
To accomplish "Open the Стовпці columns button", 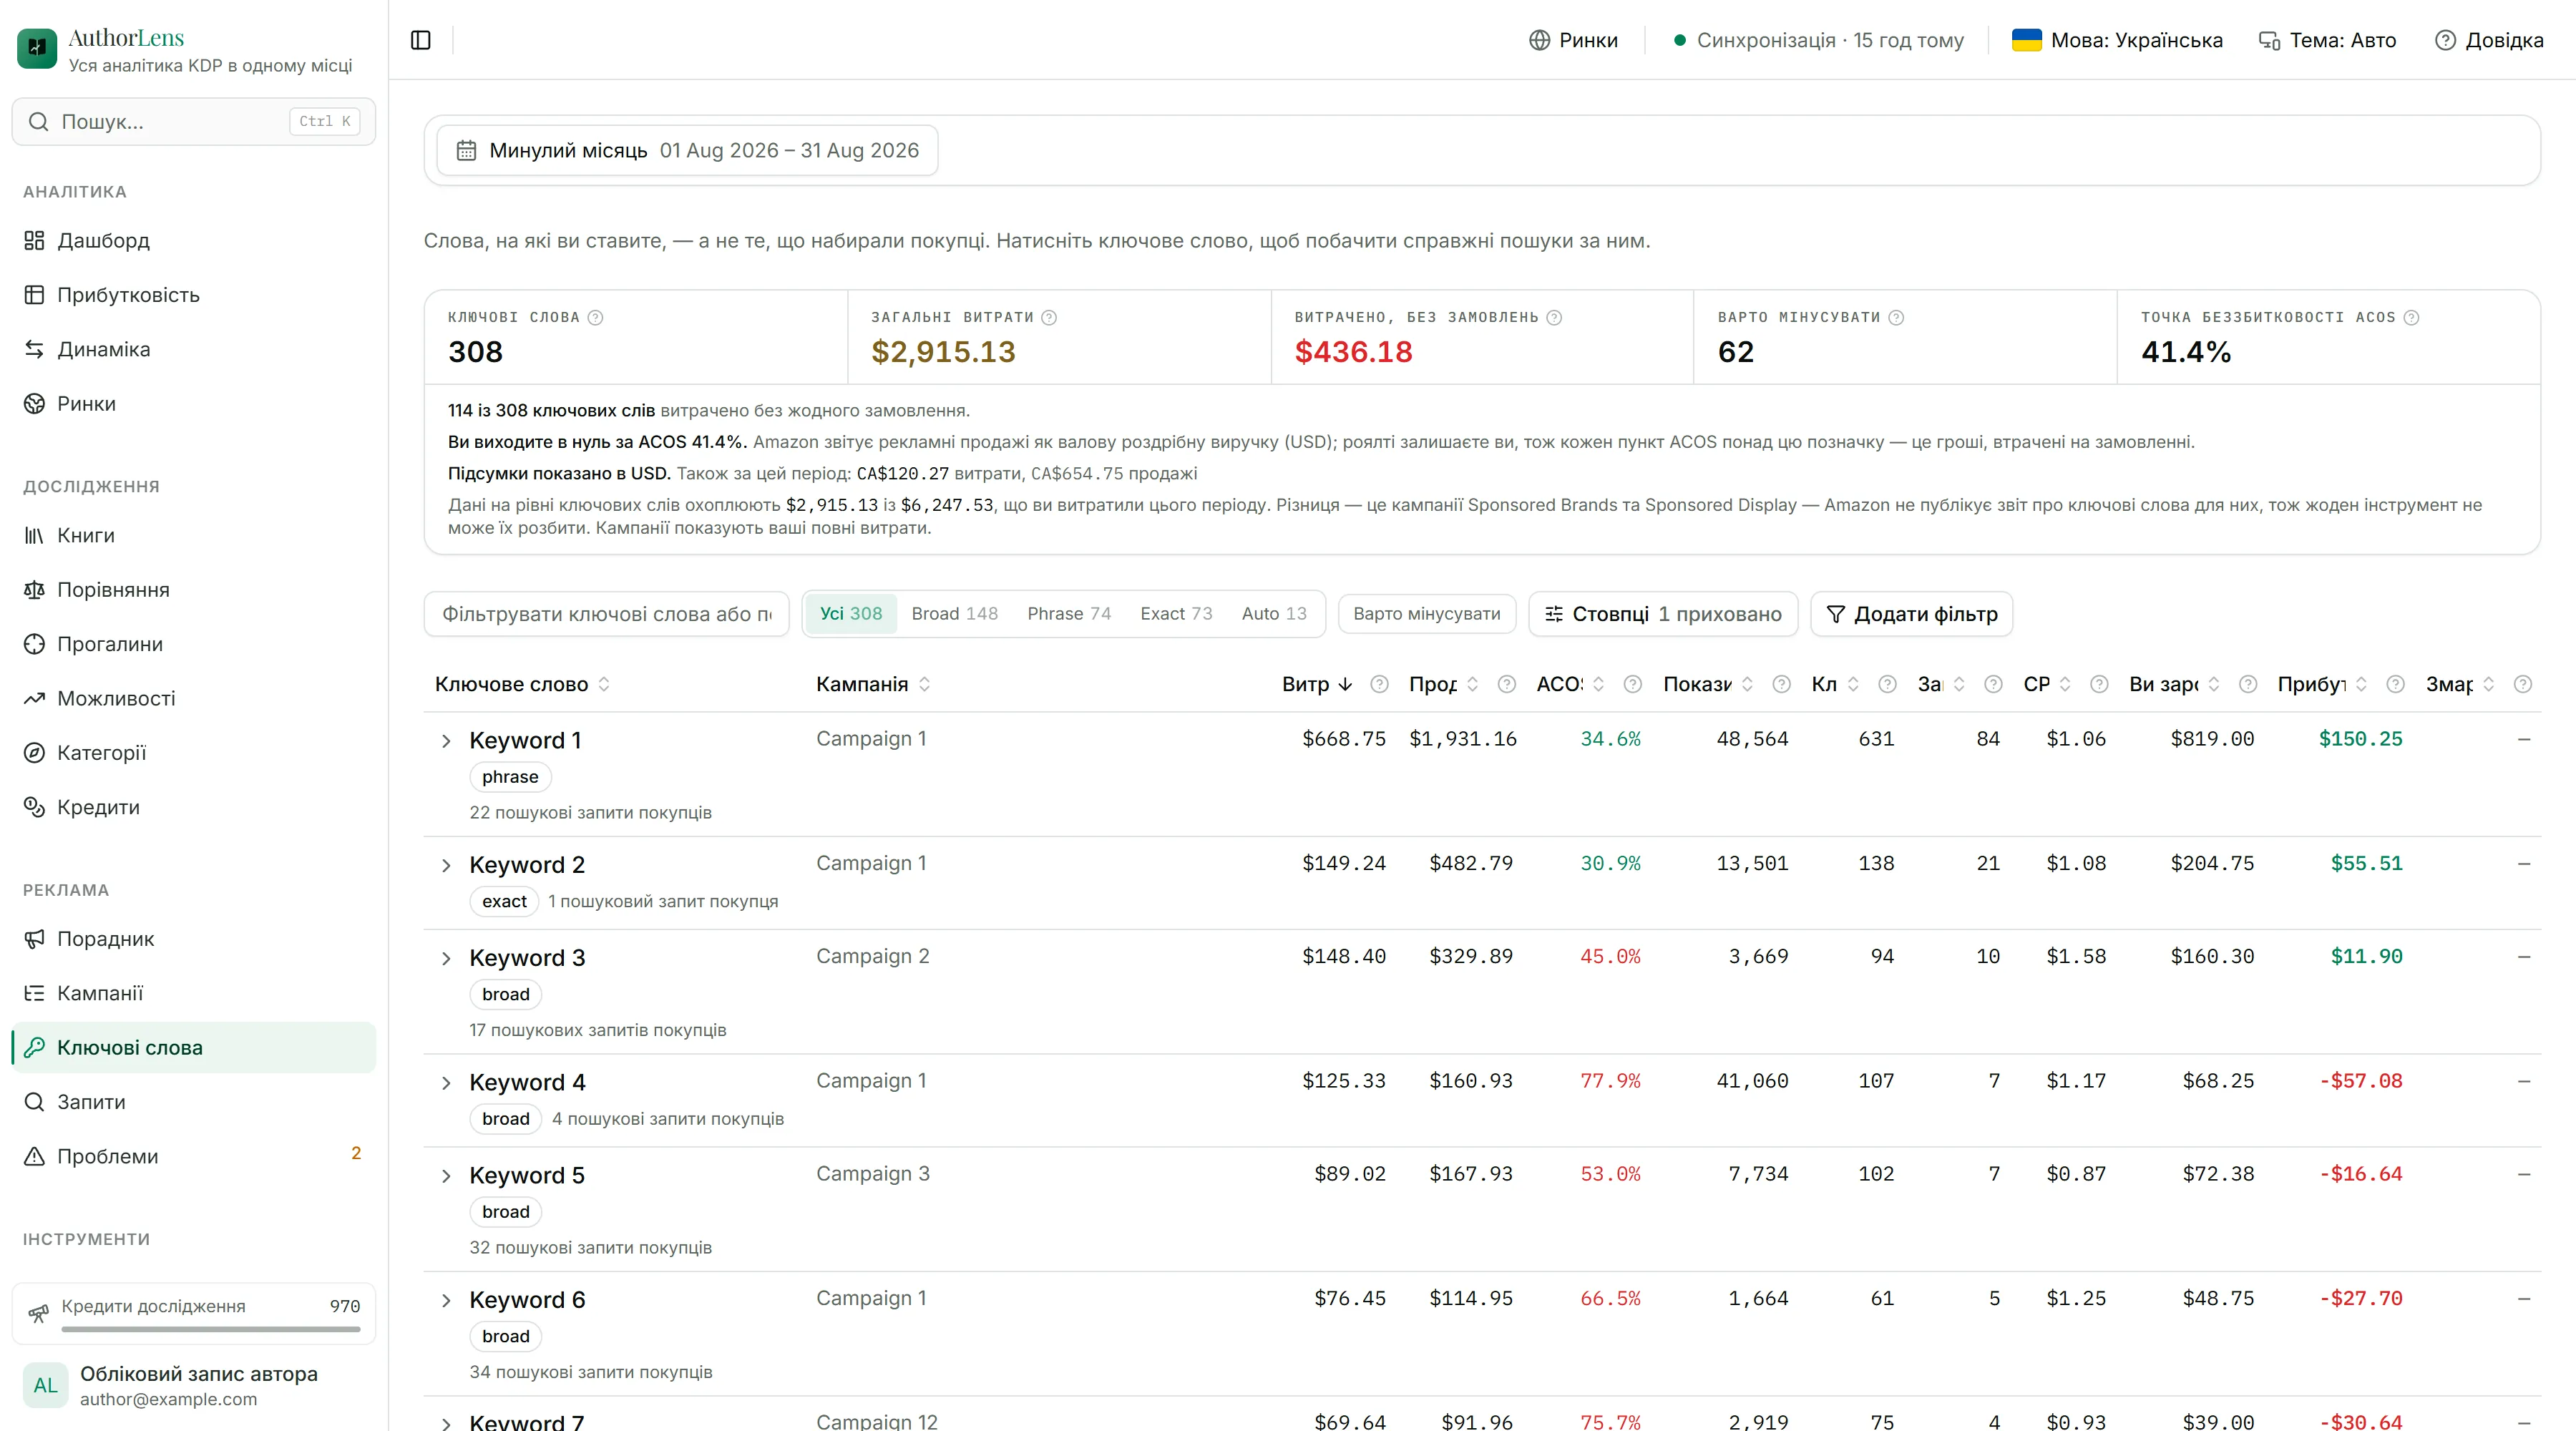I will click(1663, 614).
